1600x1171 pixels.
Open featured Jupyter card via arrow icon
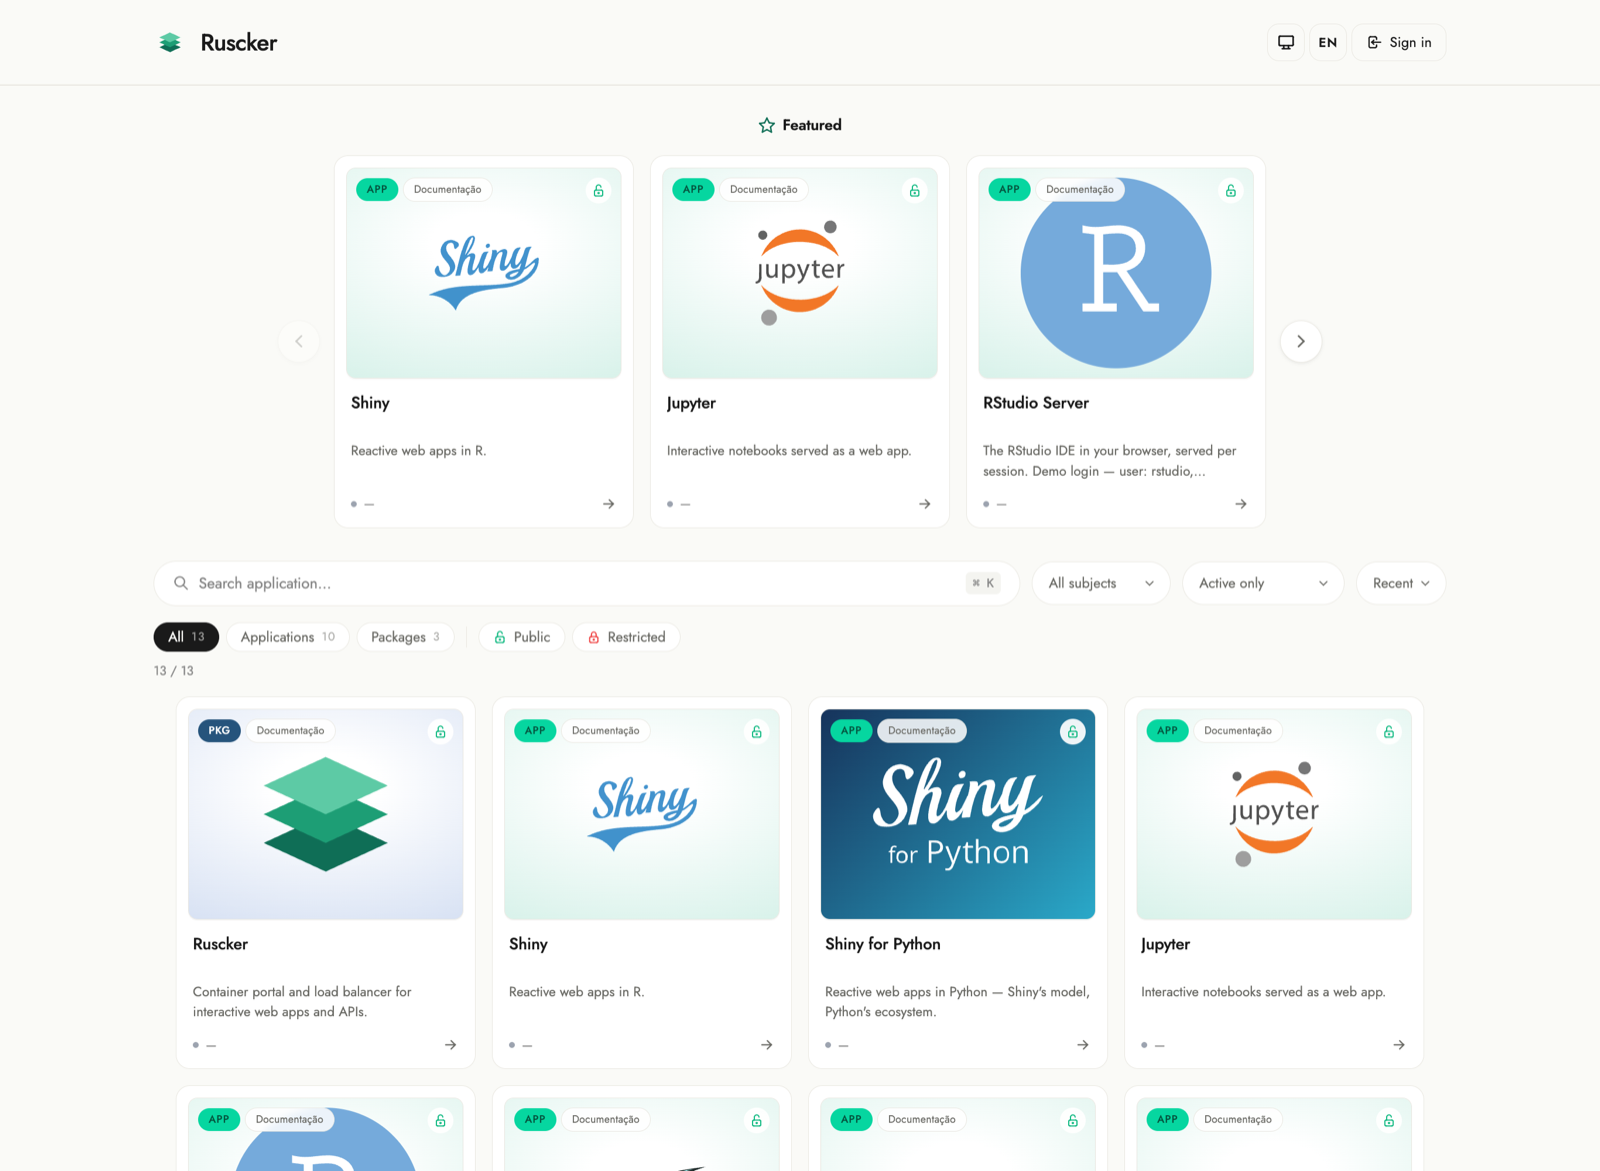pos(924,504)
